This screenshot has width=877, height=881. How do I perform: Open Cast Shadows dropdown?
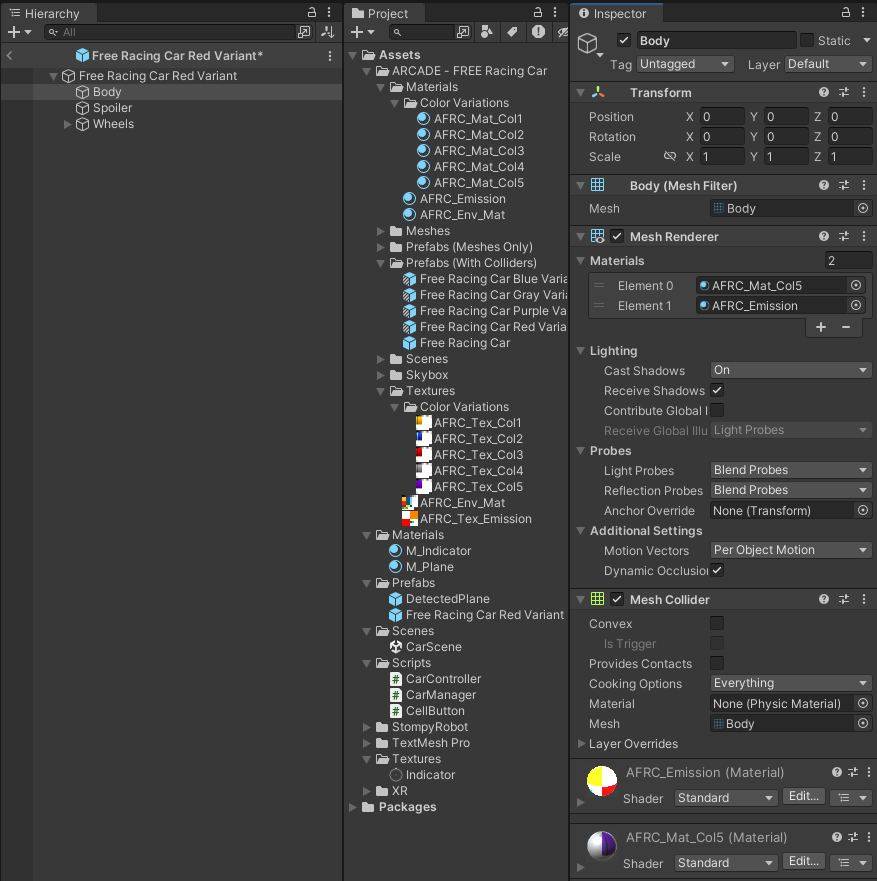(791, 370)
